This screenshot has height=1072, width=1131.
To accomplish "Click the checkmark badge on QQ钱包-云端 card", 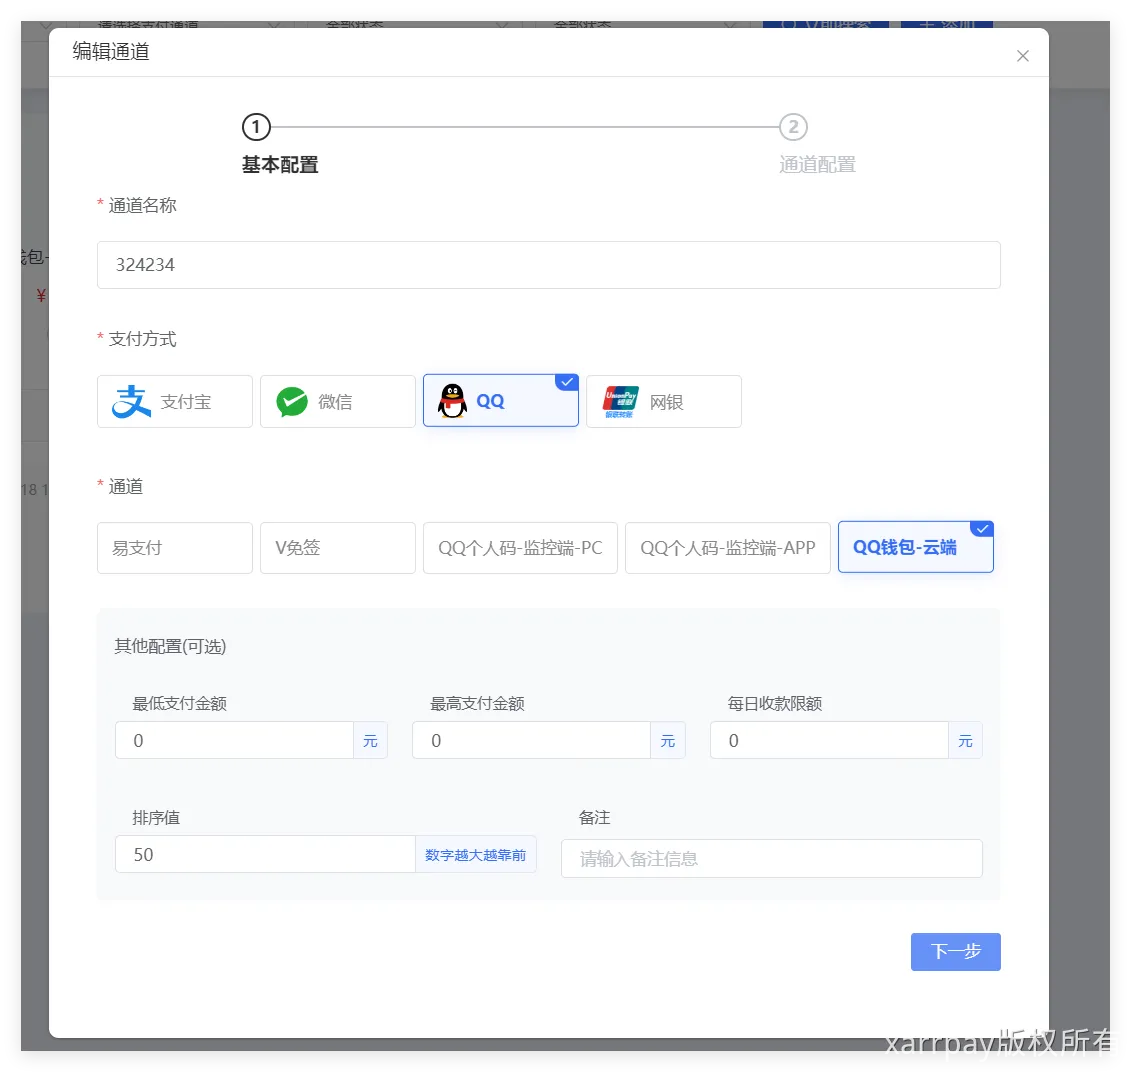I will (x=983, y=528).
